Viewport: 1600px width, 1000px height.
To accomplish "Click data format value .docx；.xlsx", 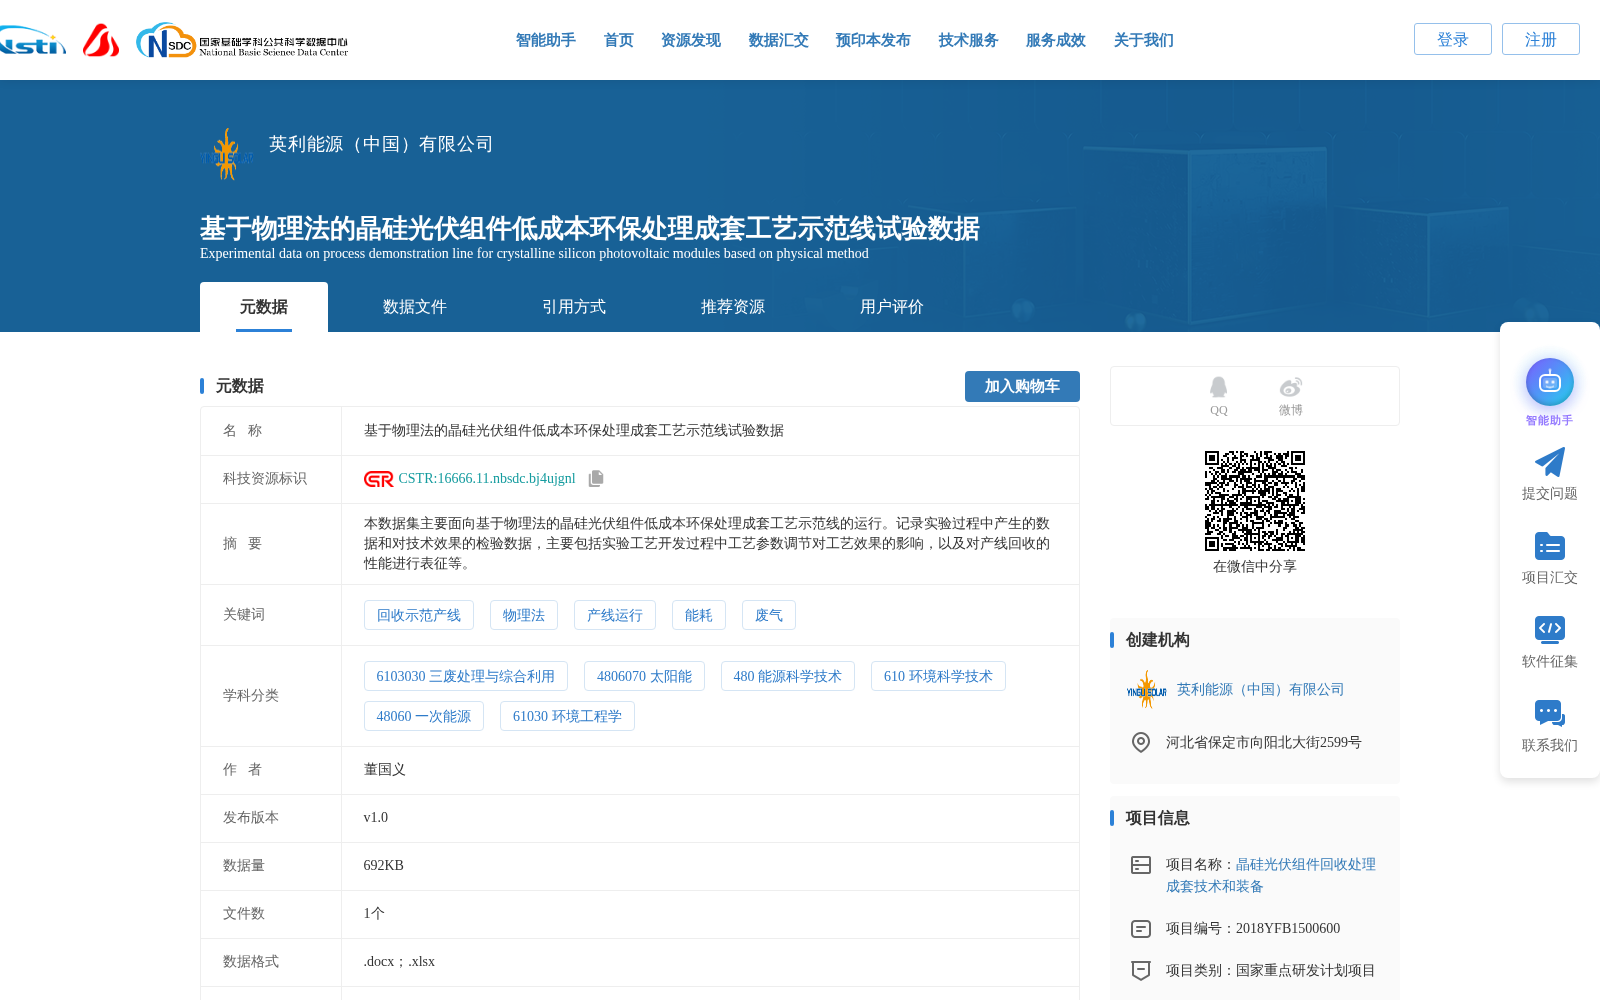I will click(399, 962).
